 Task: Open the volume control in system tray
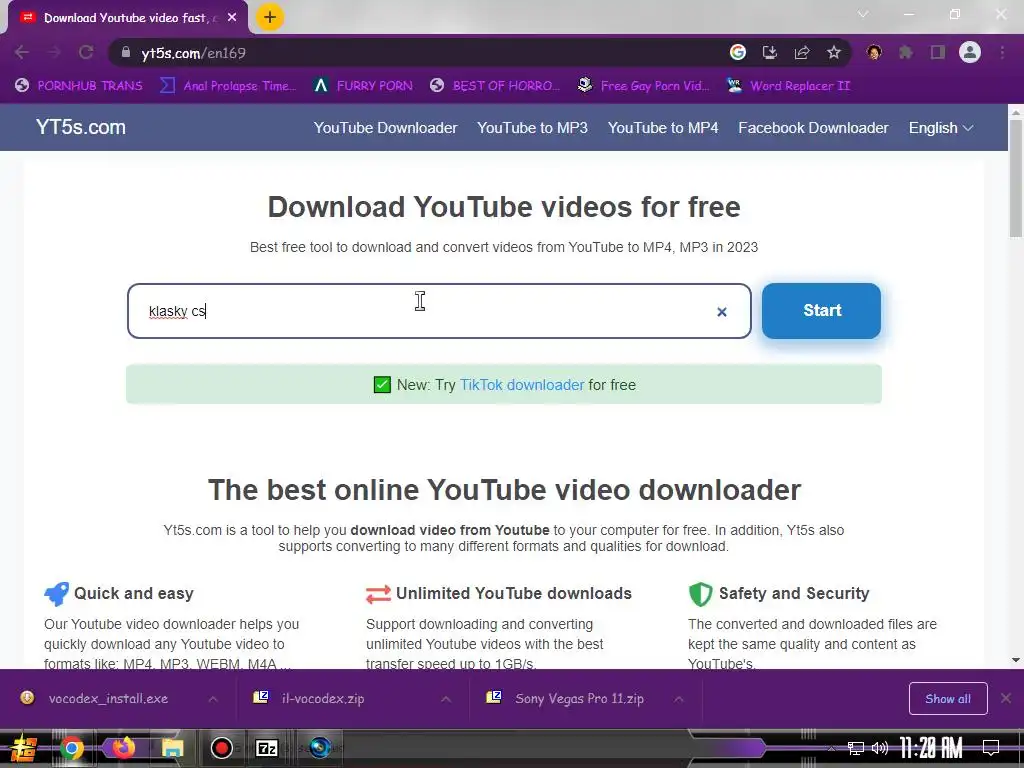tap(880, 748)
